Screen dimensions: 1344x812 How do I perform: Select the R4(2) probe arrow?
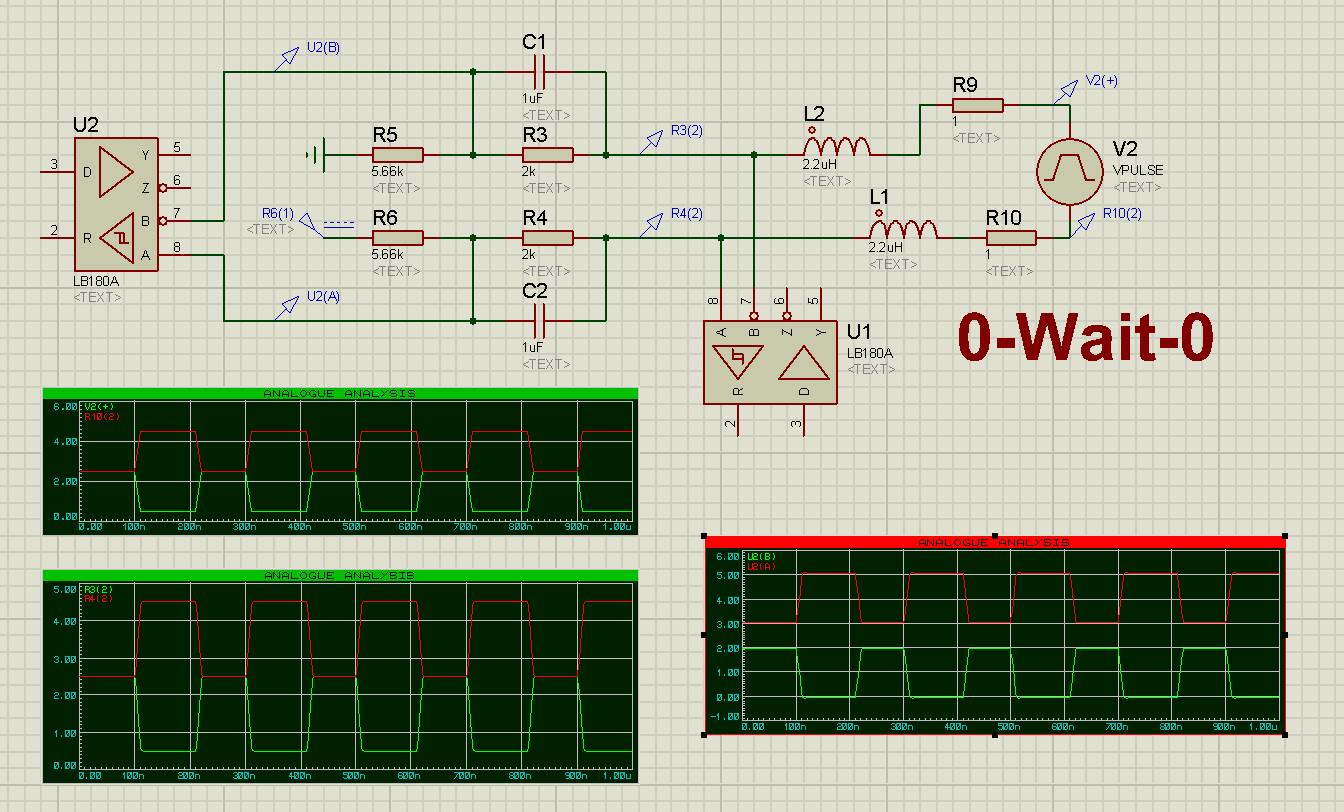[x=655, y=223]
